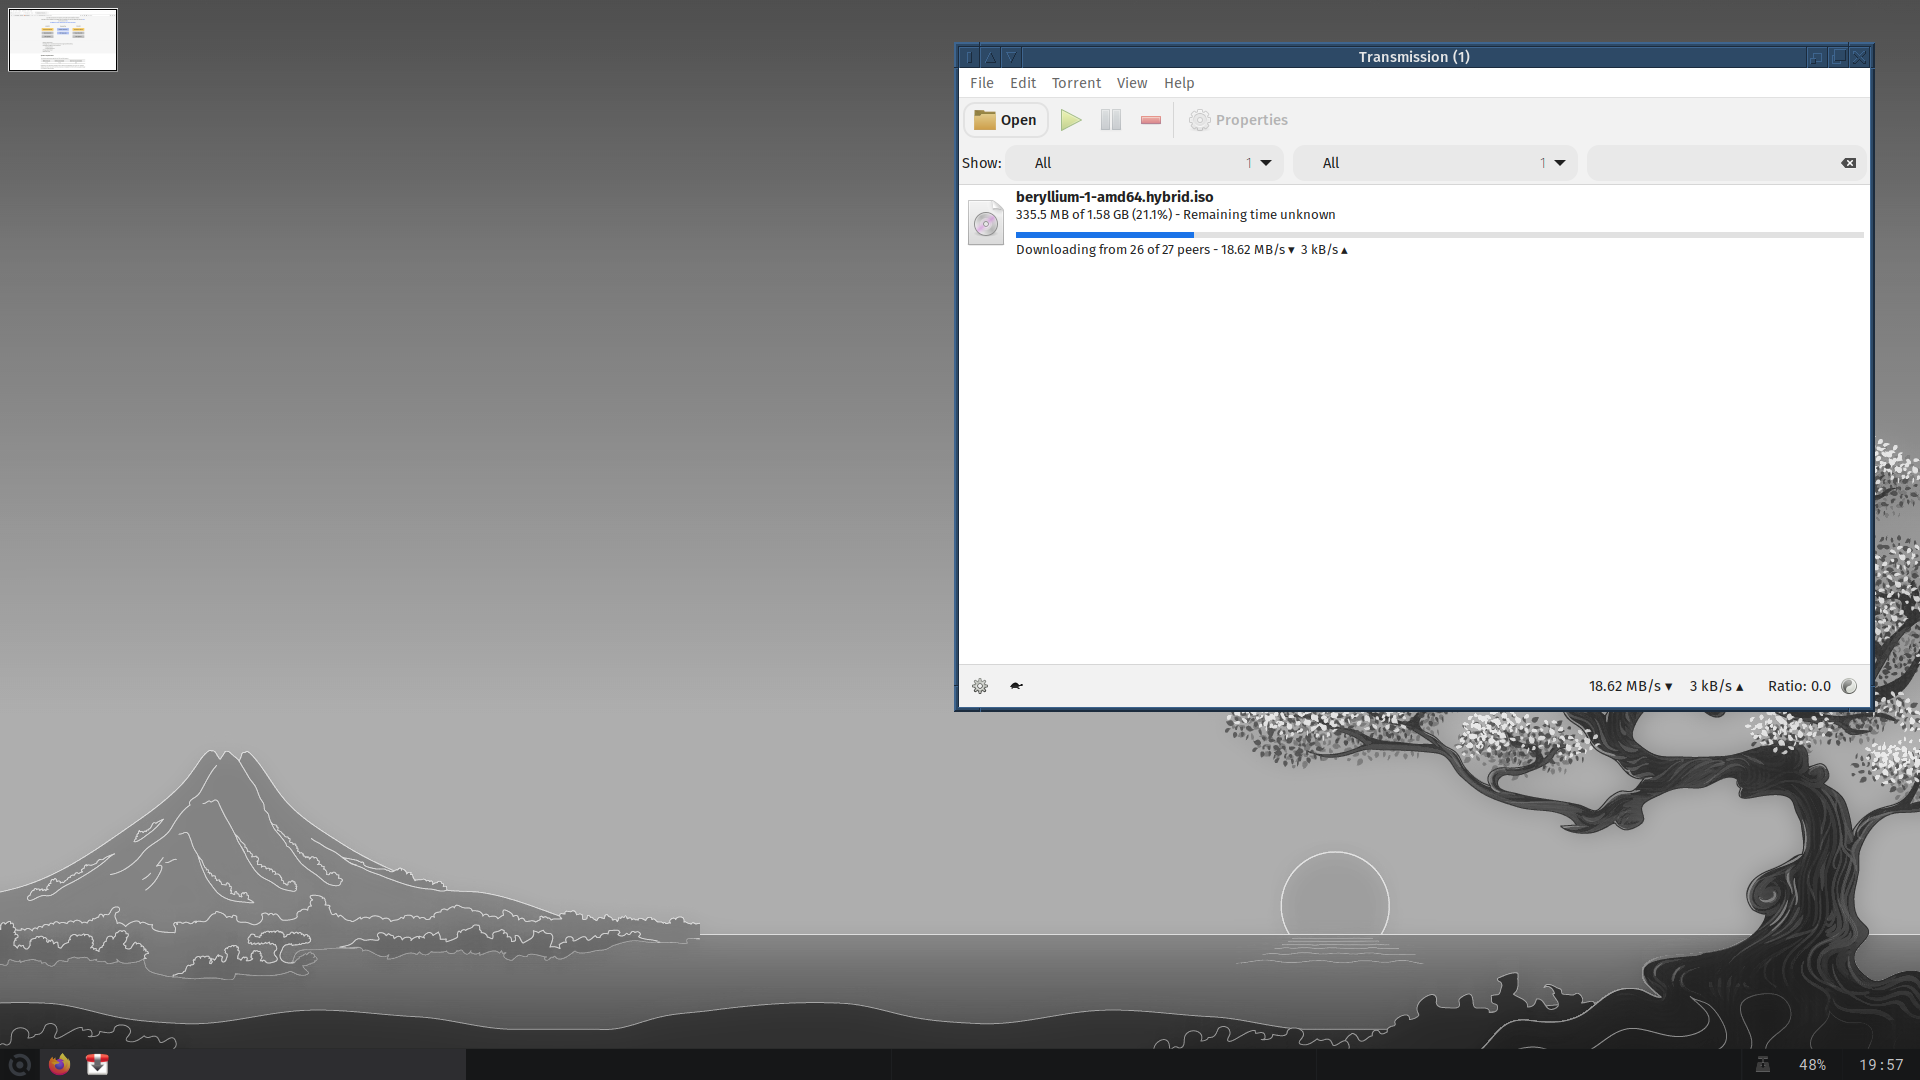The image size is (1920, 1080).
Task: Open the View menu
Action: (x=1131, y=83)
